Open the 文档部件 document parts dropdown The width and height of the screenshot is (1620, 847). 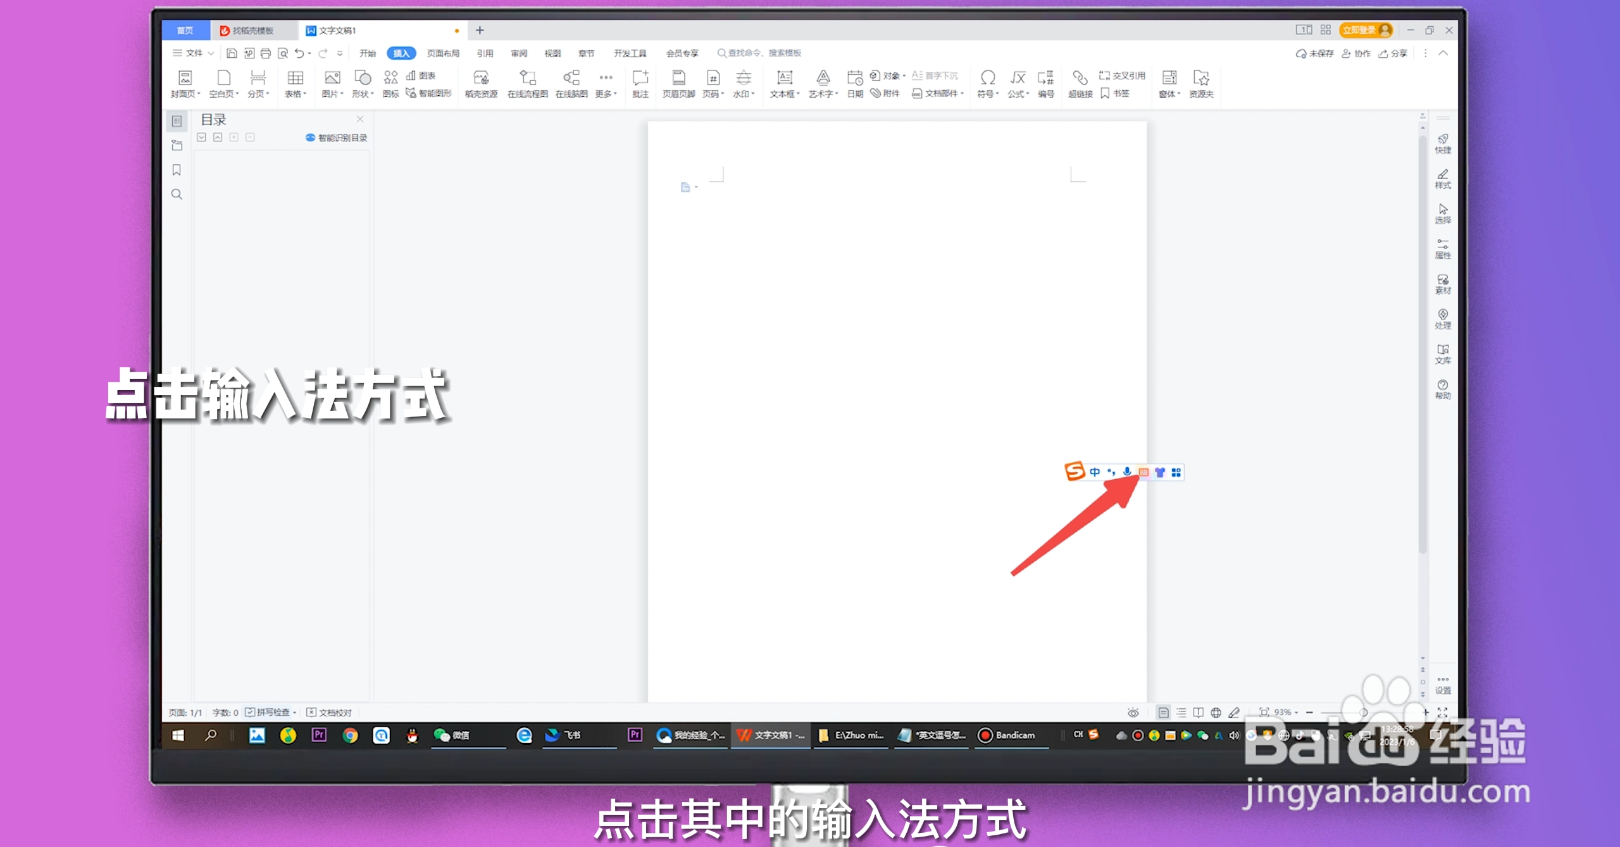(938, 93)
